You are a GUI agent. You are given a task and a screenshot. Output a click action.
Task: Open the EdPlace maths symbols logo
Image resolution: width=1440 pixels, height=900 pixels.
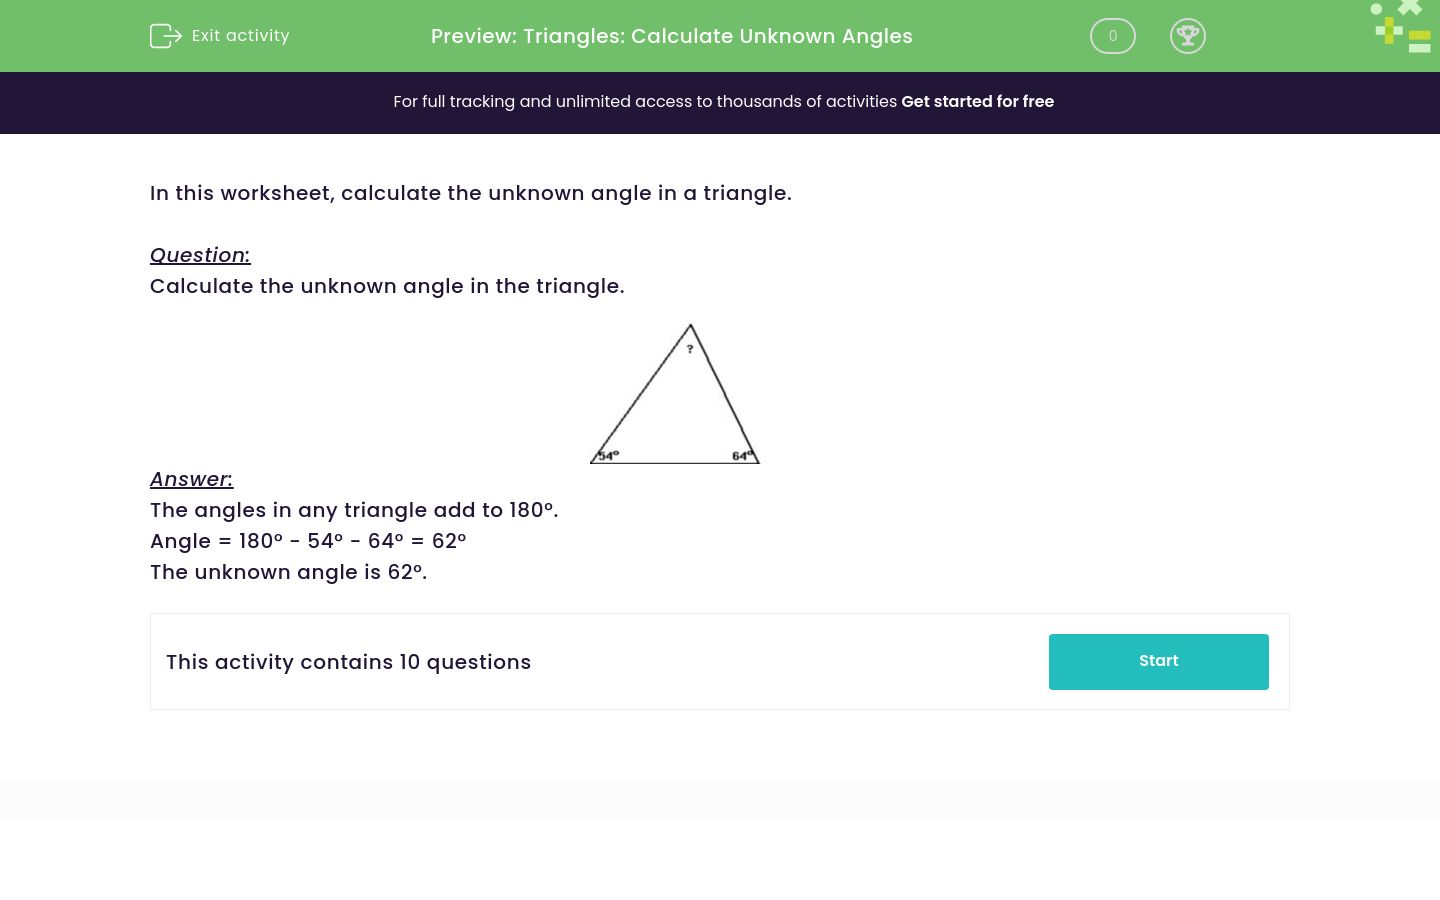[1402, 26]
